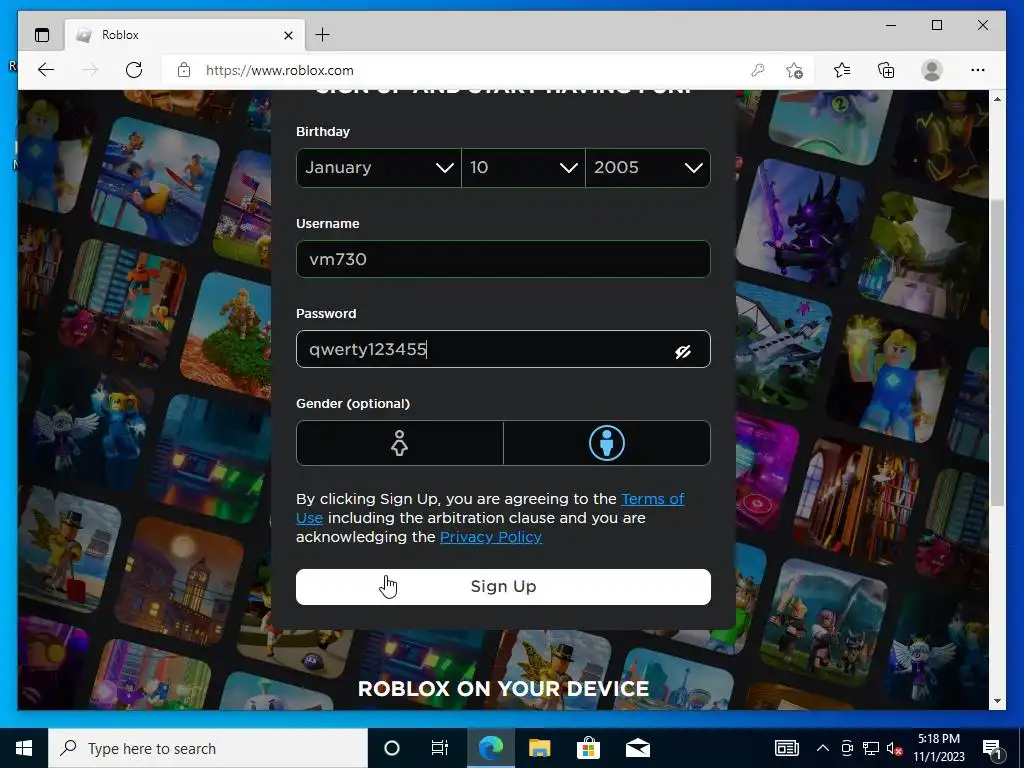Viewport: 1024px width, 768px height.
Task: Toggle password visibility eye icon
Action: 682,352
